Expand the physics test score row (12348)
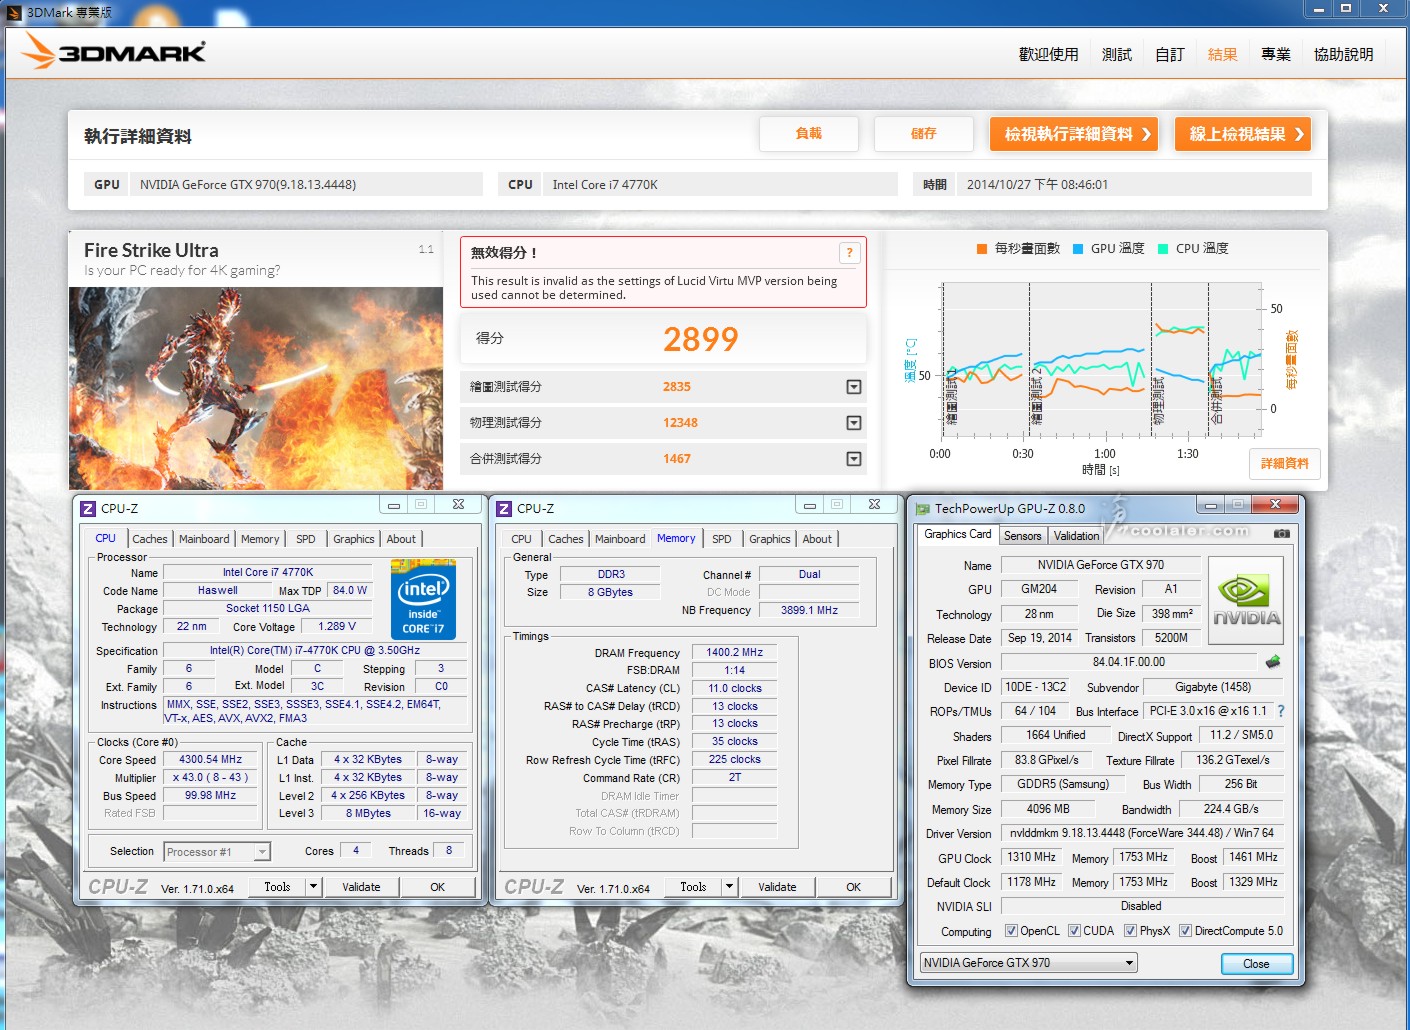The image size is (1410, 1030). pyautogui.click(x=854, y=423)
